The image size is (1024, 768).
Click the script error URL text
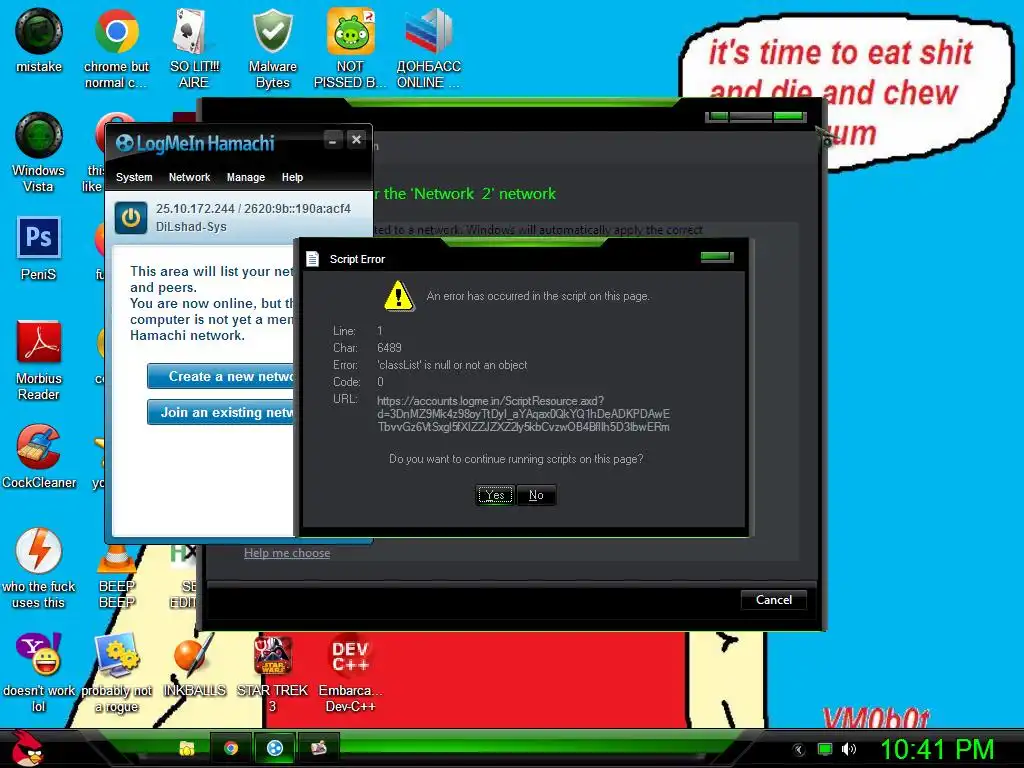click(523, 413)
